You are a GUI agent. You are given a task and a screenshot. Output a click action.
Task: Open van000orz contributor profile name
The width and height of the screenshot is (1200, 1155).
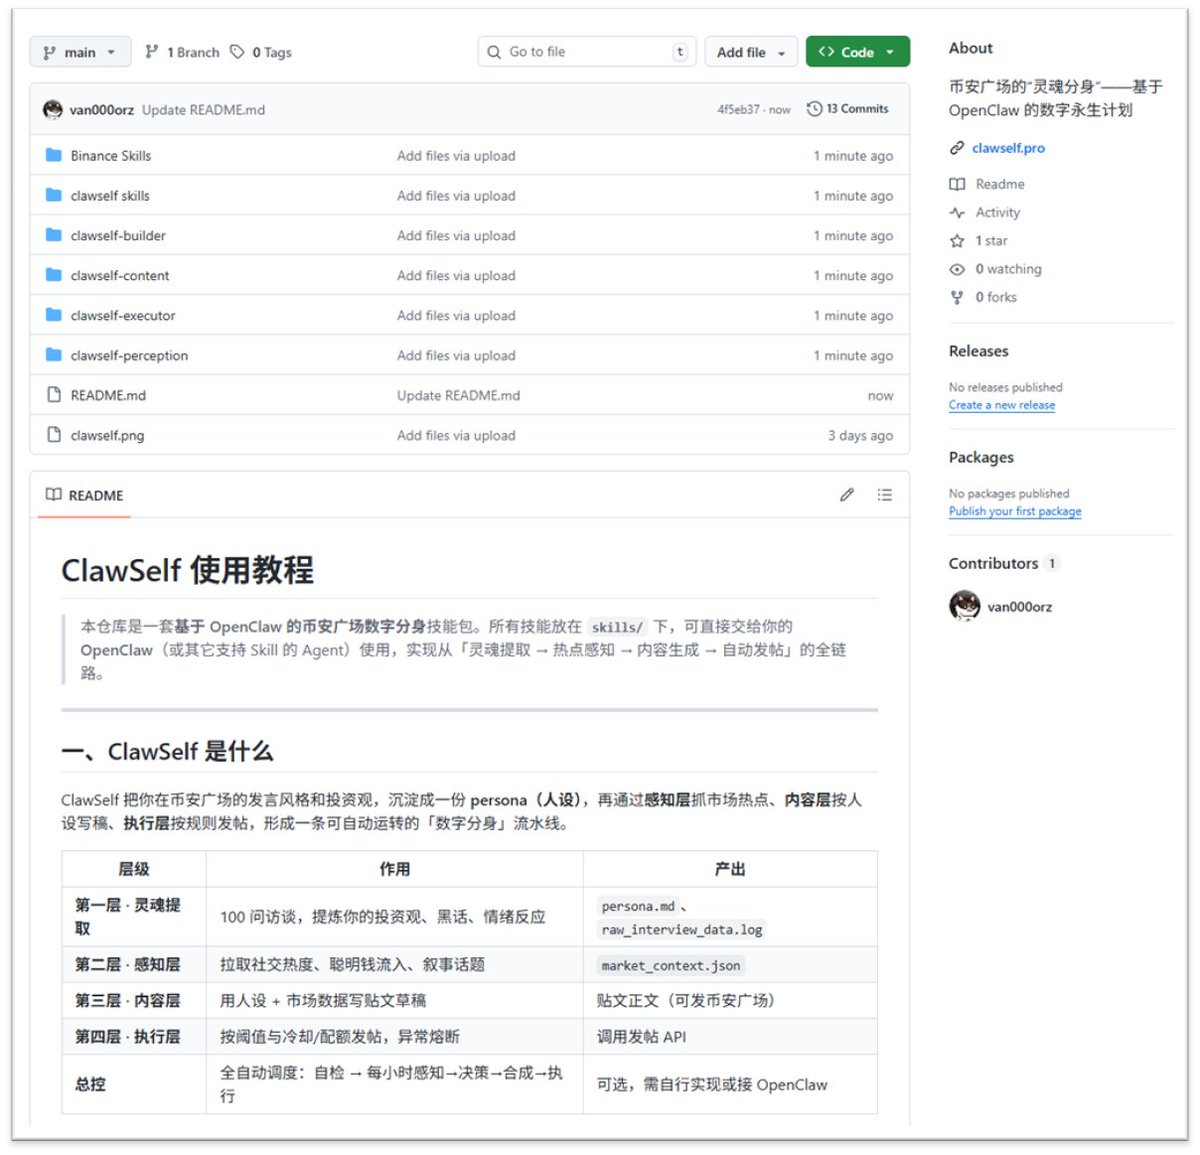point(1019,606)
